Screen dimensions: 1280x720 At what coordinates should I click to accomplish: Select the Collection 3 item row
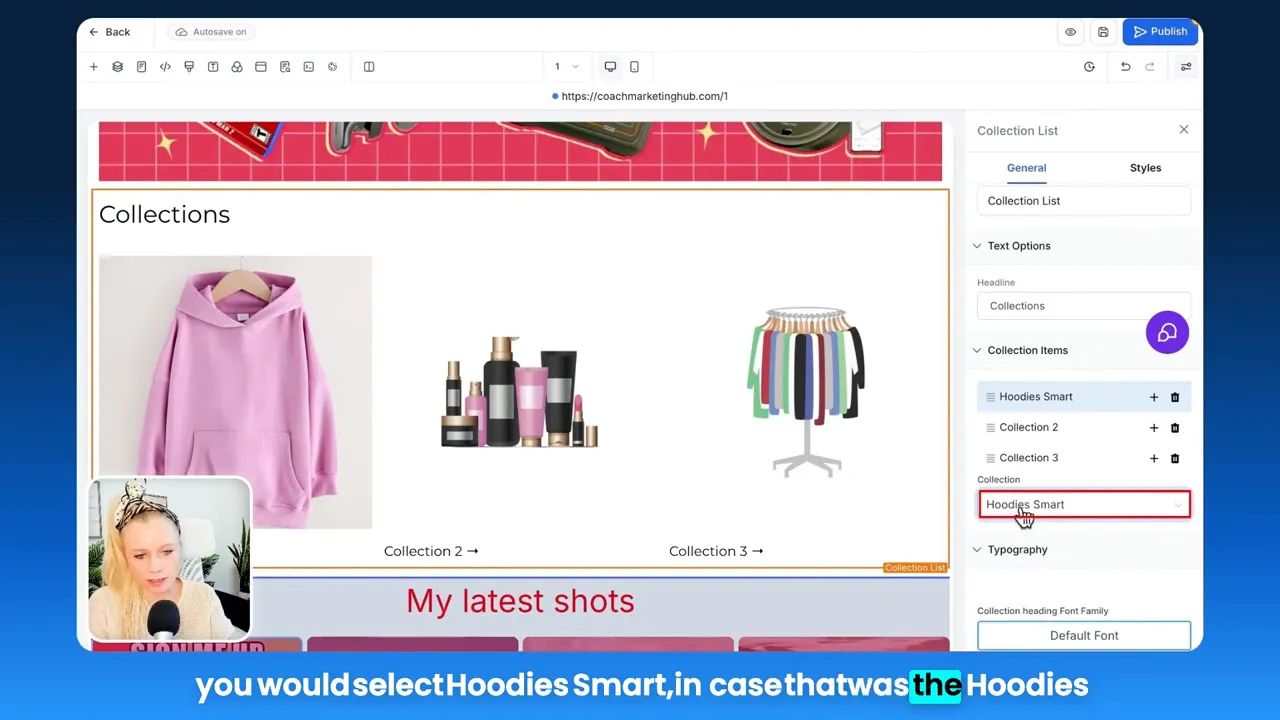[1084, 458]
